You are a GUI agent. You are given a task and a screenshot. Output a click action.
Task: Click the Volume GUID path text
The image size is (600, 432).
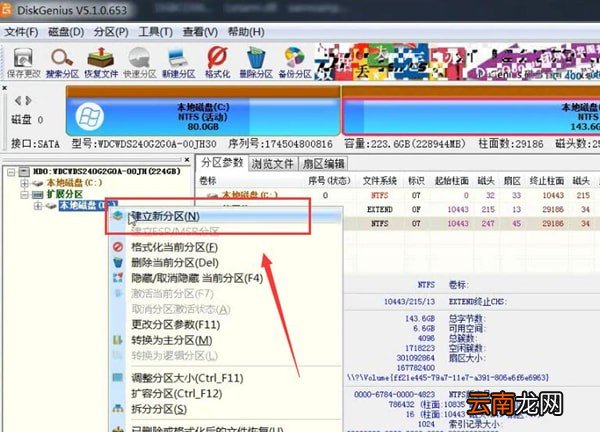tap(448, 377)
